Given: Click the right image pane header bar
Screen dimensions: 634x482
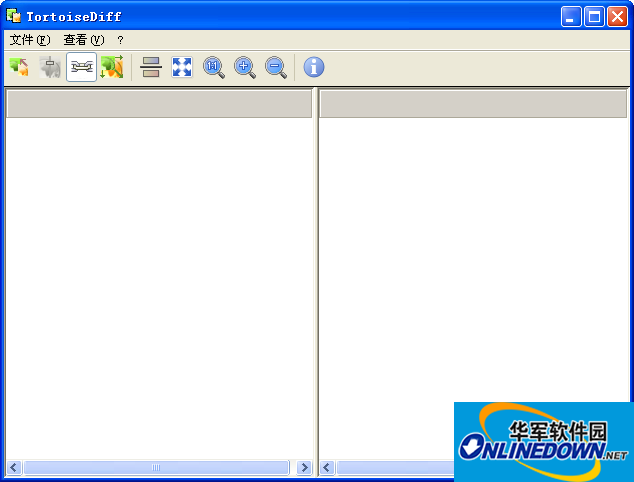Looking at the screenshot, I should (x=474, y=104).
